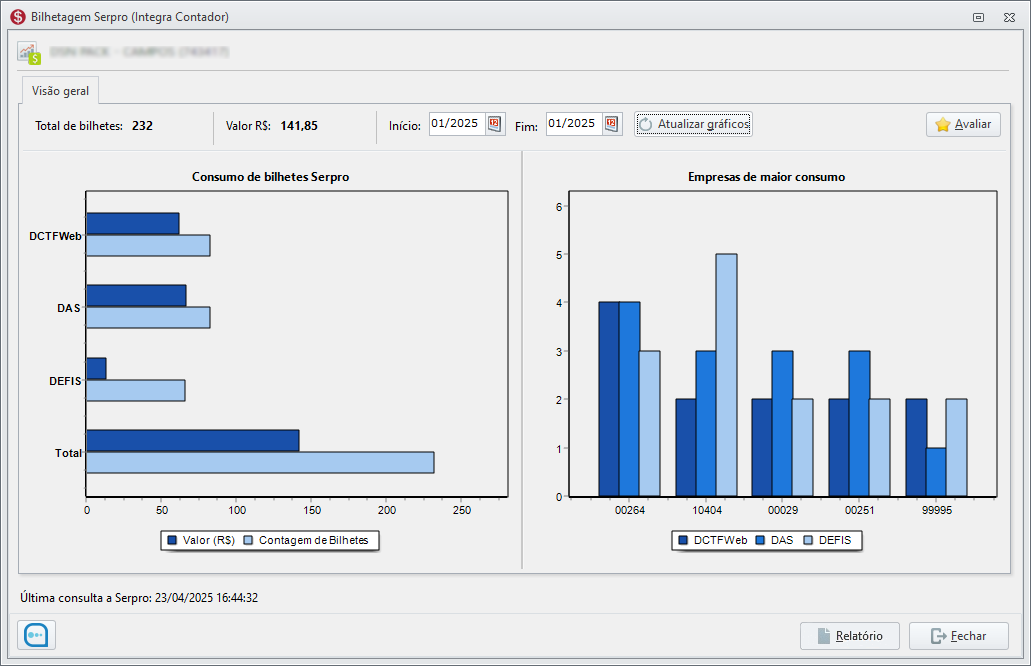Click the DCTFWeb bar for company 00264
The width and height of the screenshot is (1031, 666).
click(x=609, y=399)
